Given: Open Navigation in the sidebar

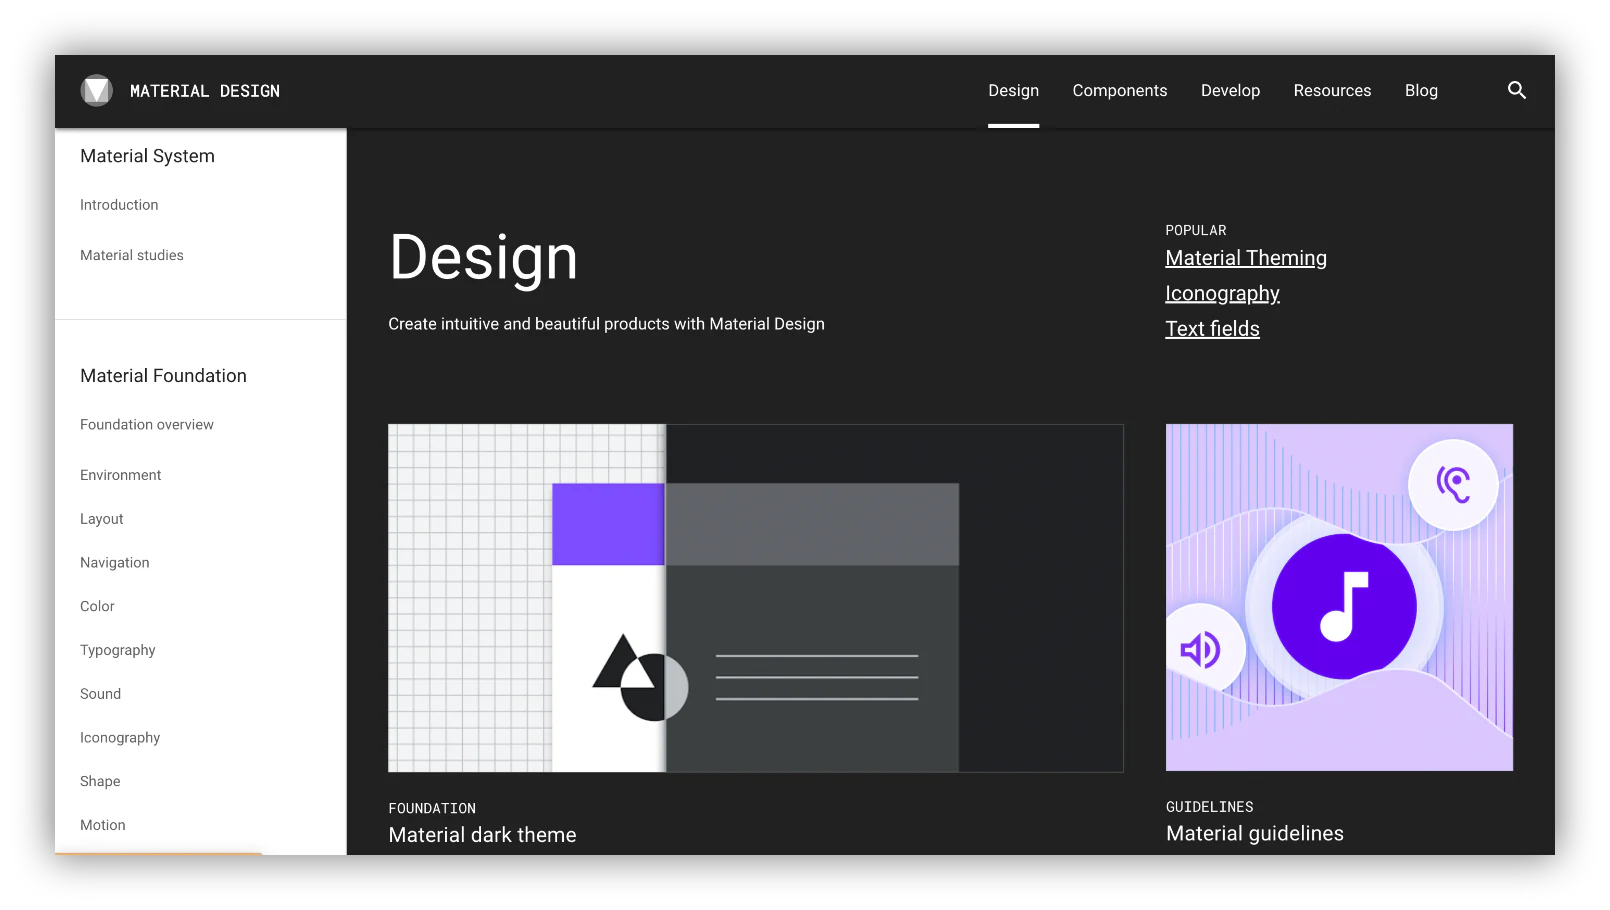Looking at the screenshot, I should [115, 563].
